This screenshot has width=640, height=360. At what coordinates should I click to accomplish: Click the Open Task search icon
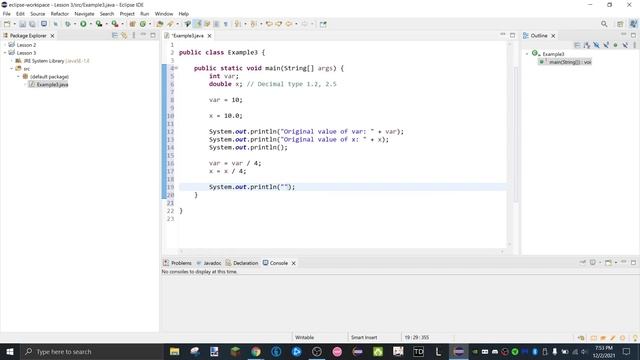[170, 24]
